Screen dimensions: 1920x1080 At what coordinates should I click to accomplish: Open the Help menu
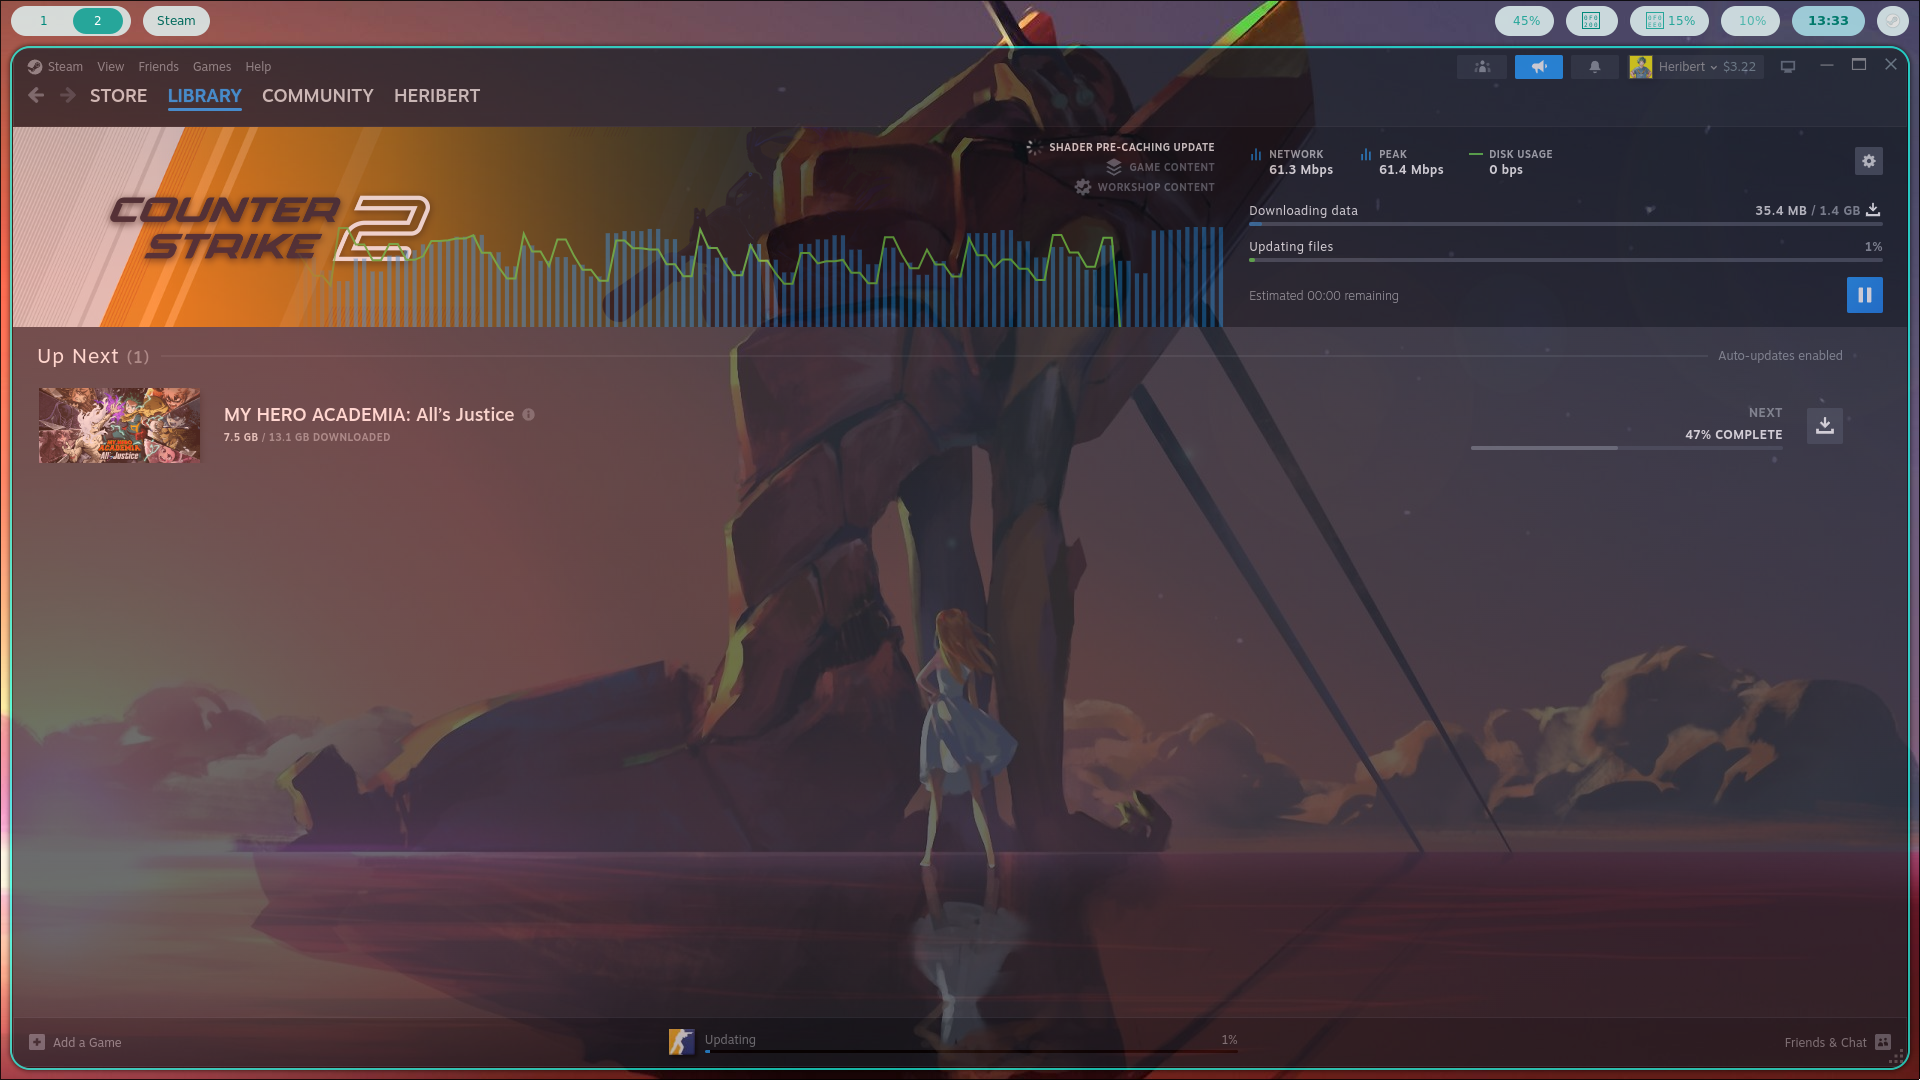pyautogui.click(x=258, y=67)
